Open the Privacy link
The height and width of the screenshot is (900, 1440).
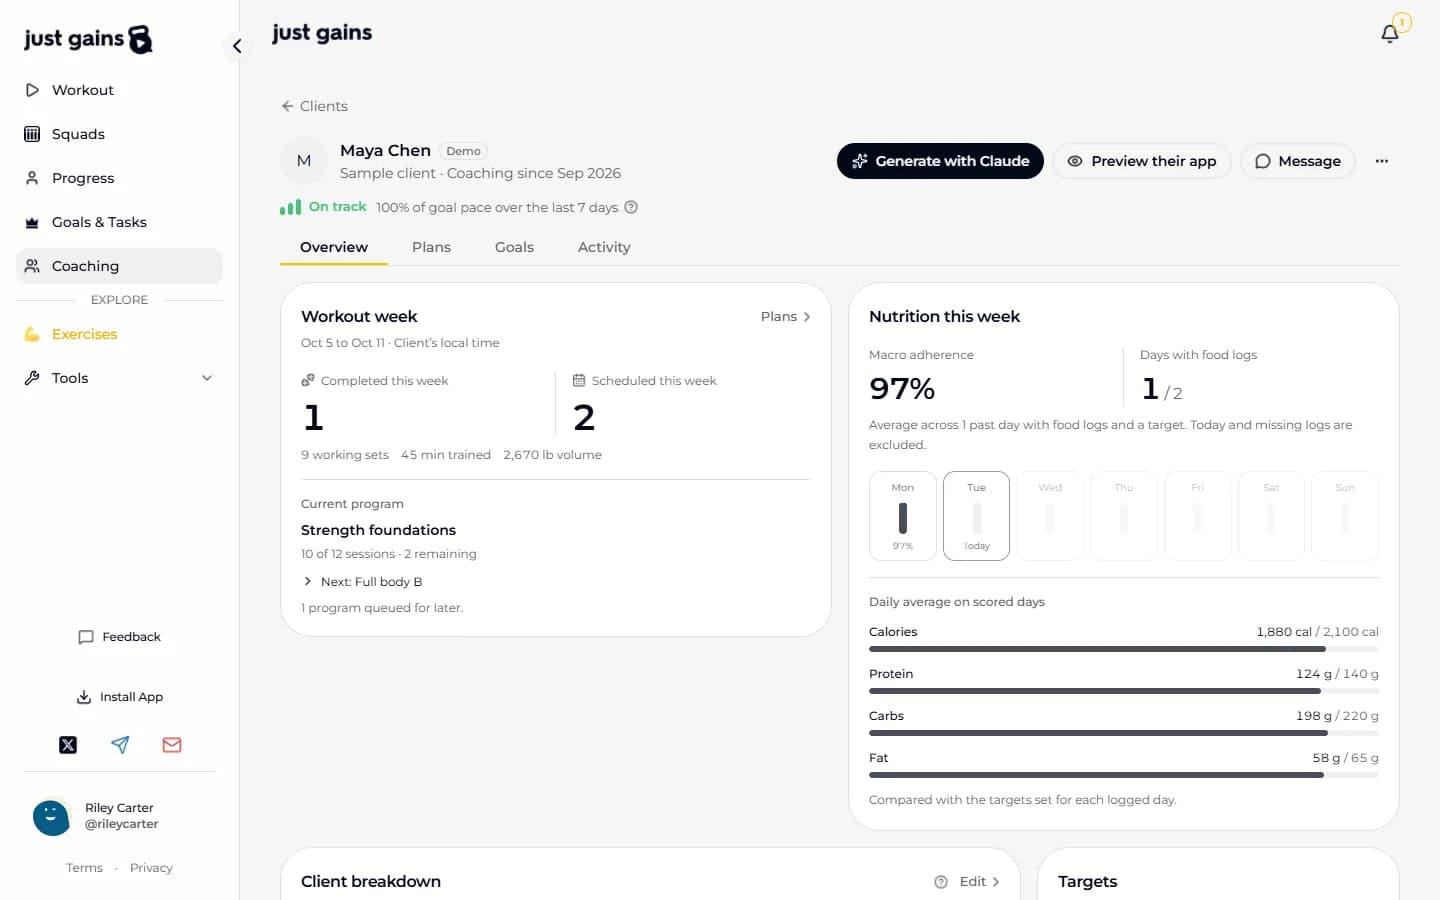(151, 868)
